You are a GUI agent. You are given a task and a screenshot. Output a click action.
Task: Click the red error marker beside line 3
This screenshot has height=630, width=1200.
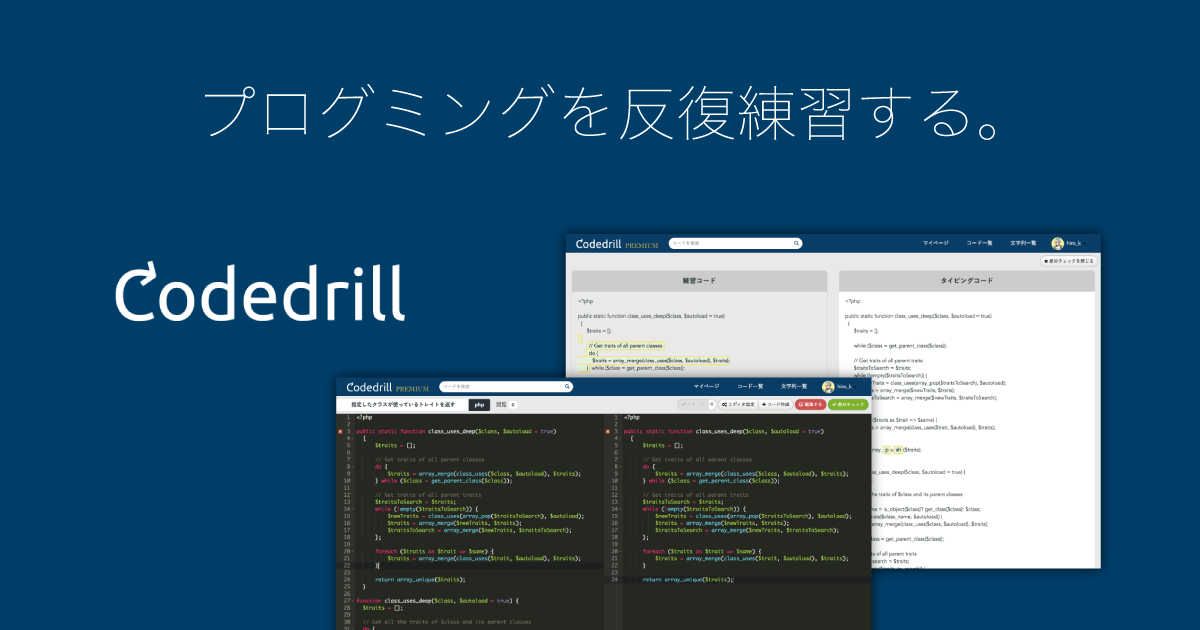(340, 431)
